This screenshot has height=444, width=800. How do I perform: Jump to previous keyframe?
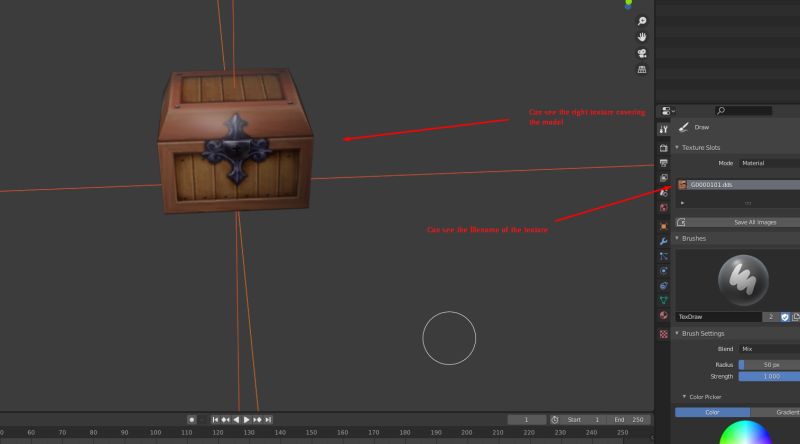[x=226, y=420]
